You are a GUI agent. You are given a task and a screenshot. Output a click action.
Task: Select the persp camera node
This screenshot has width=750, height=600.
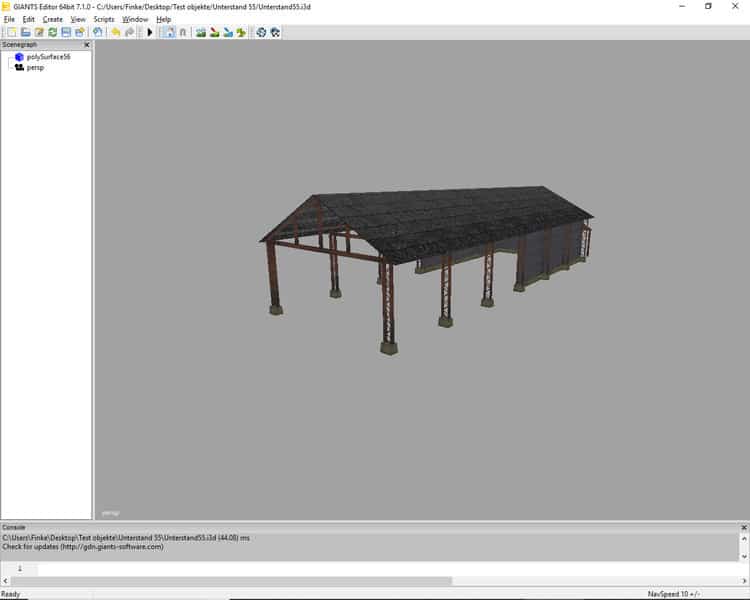(x=35, y=67)
